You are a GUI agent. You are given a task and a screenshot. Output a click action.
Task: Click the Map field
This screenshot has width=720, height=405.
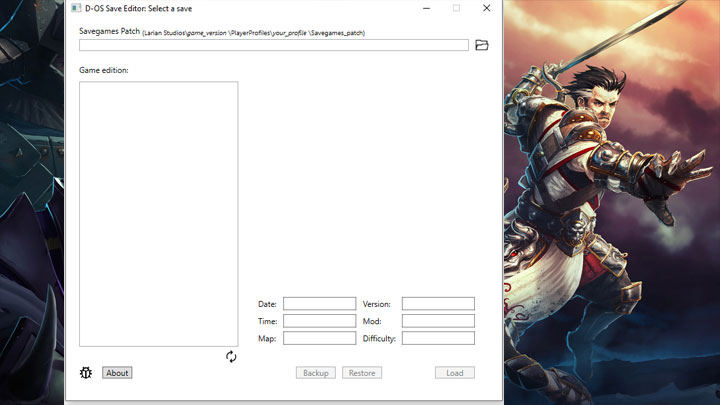[x=319, y=338]
